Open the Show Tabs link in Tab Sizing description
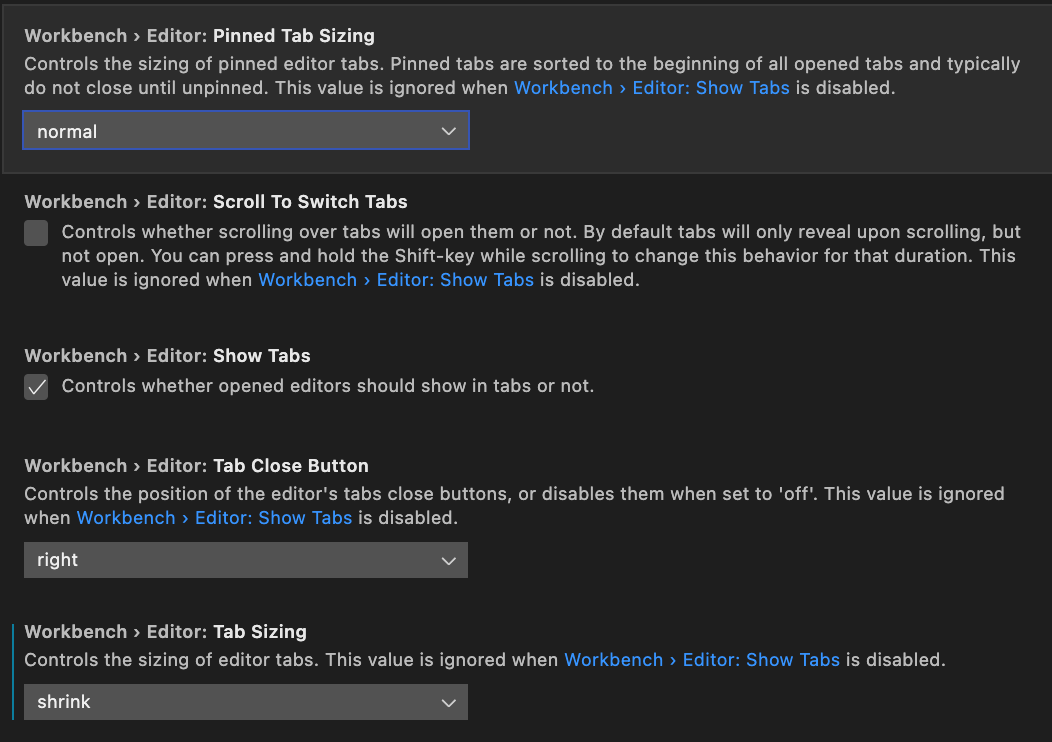The height and width of the screenshot is (742, 1052). pyautogui.click(x=702, y=660)
